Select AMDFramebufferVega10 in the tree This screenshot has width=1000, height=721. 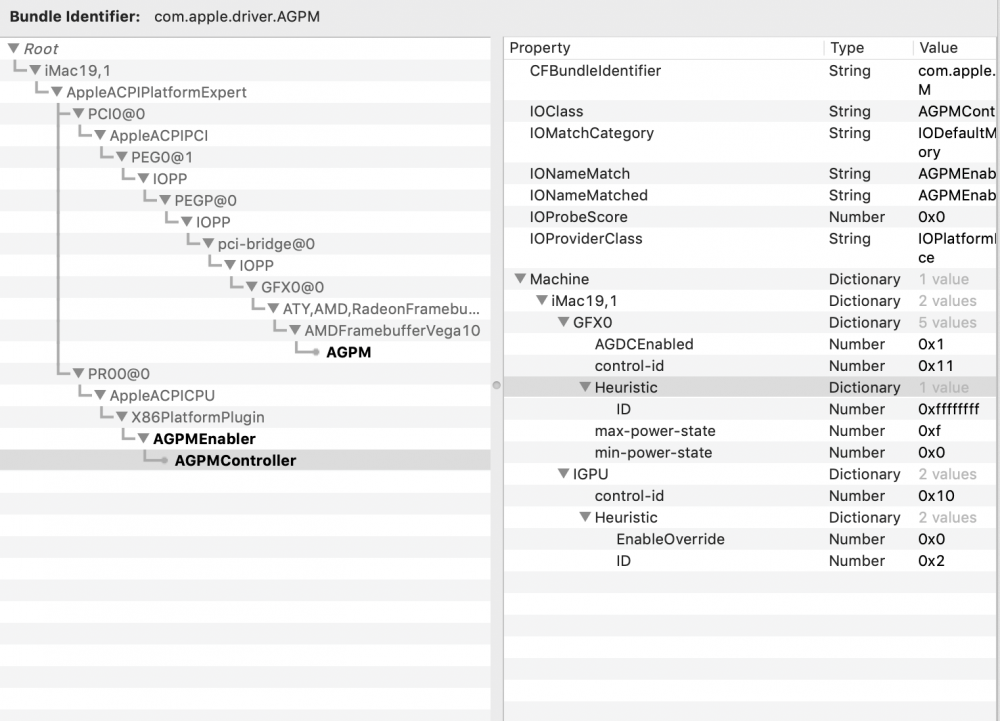(392, 330)
